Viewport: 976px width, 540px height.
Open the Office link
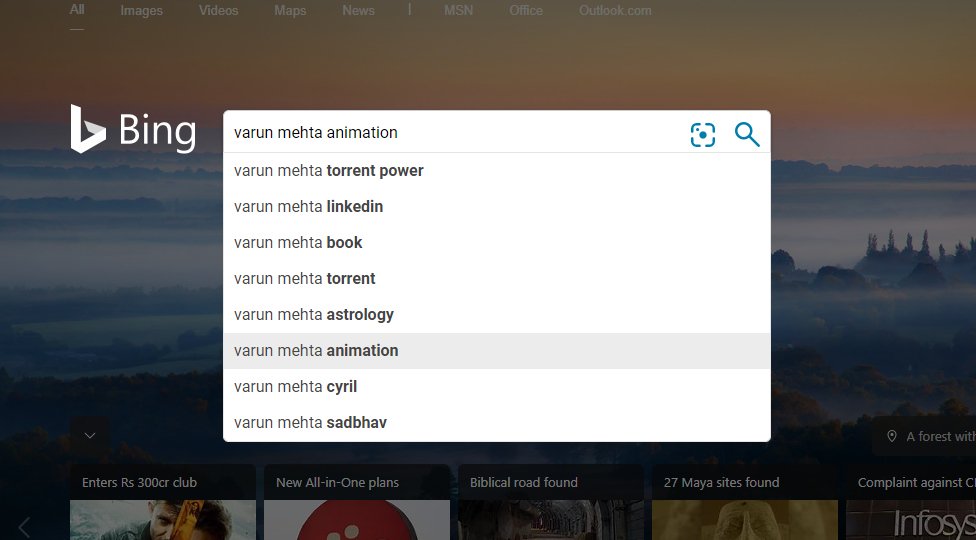click(526, 11)
